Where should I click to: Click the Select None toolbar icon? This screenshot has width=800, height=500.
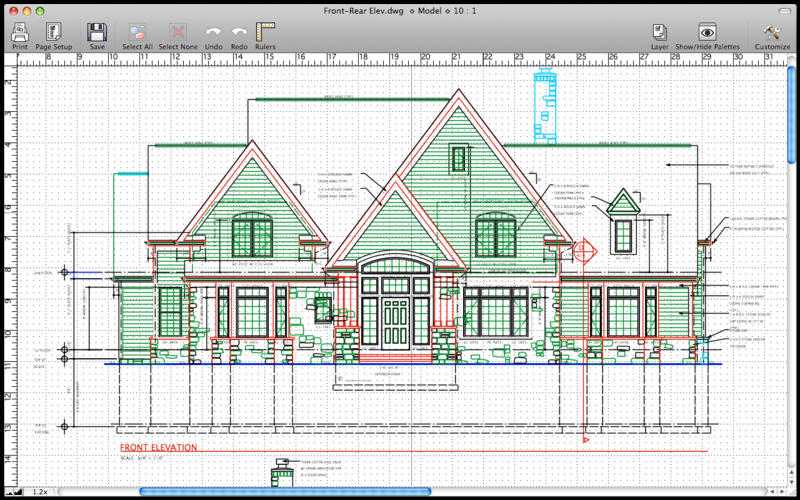178,32
